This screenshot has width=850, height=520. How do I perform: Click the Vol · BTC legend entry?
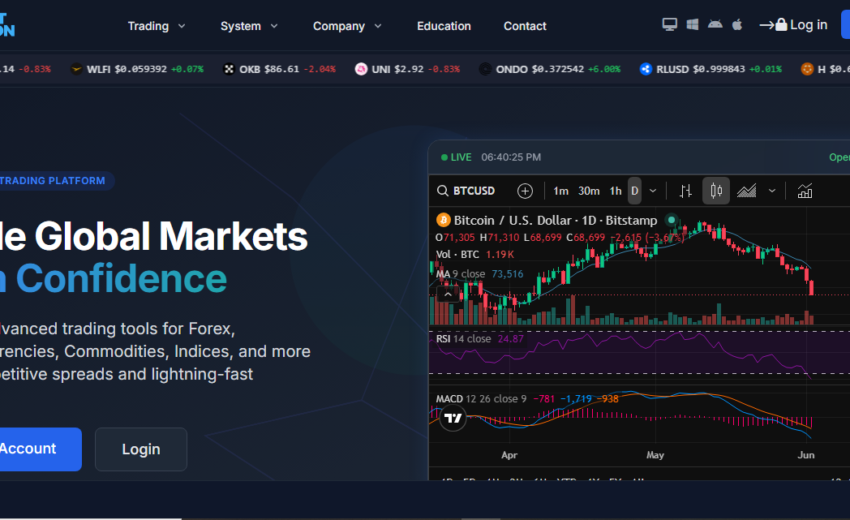(x=458, y=254)
